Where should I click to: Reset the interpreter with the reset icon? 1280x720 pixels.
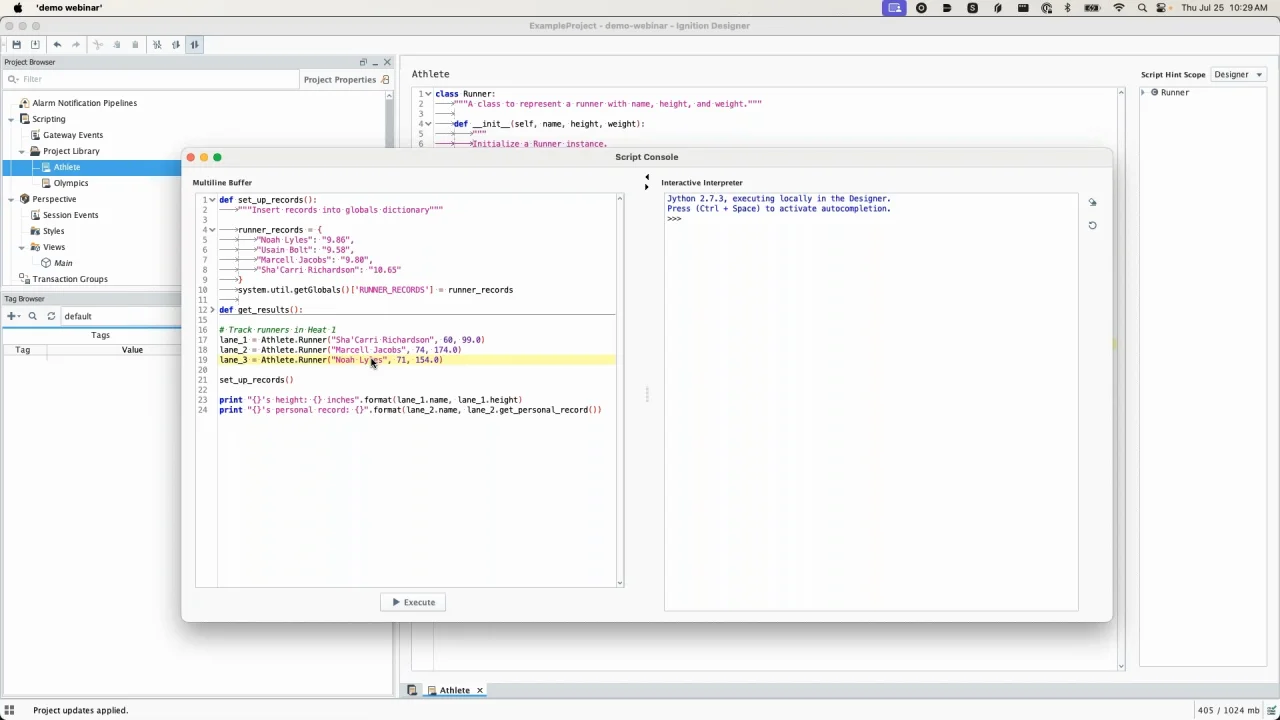click(1092, 225)
